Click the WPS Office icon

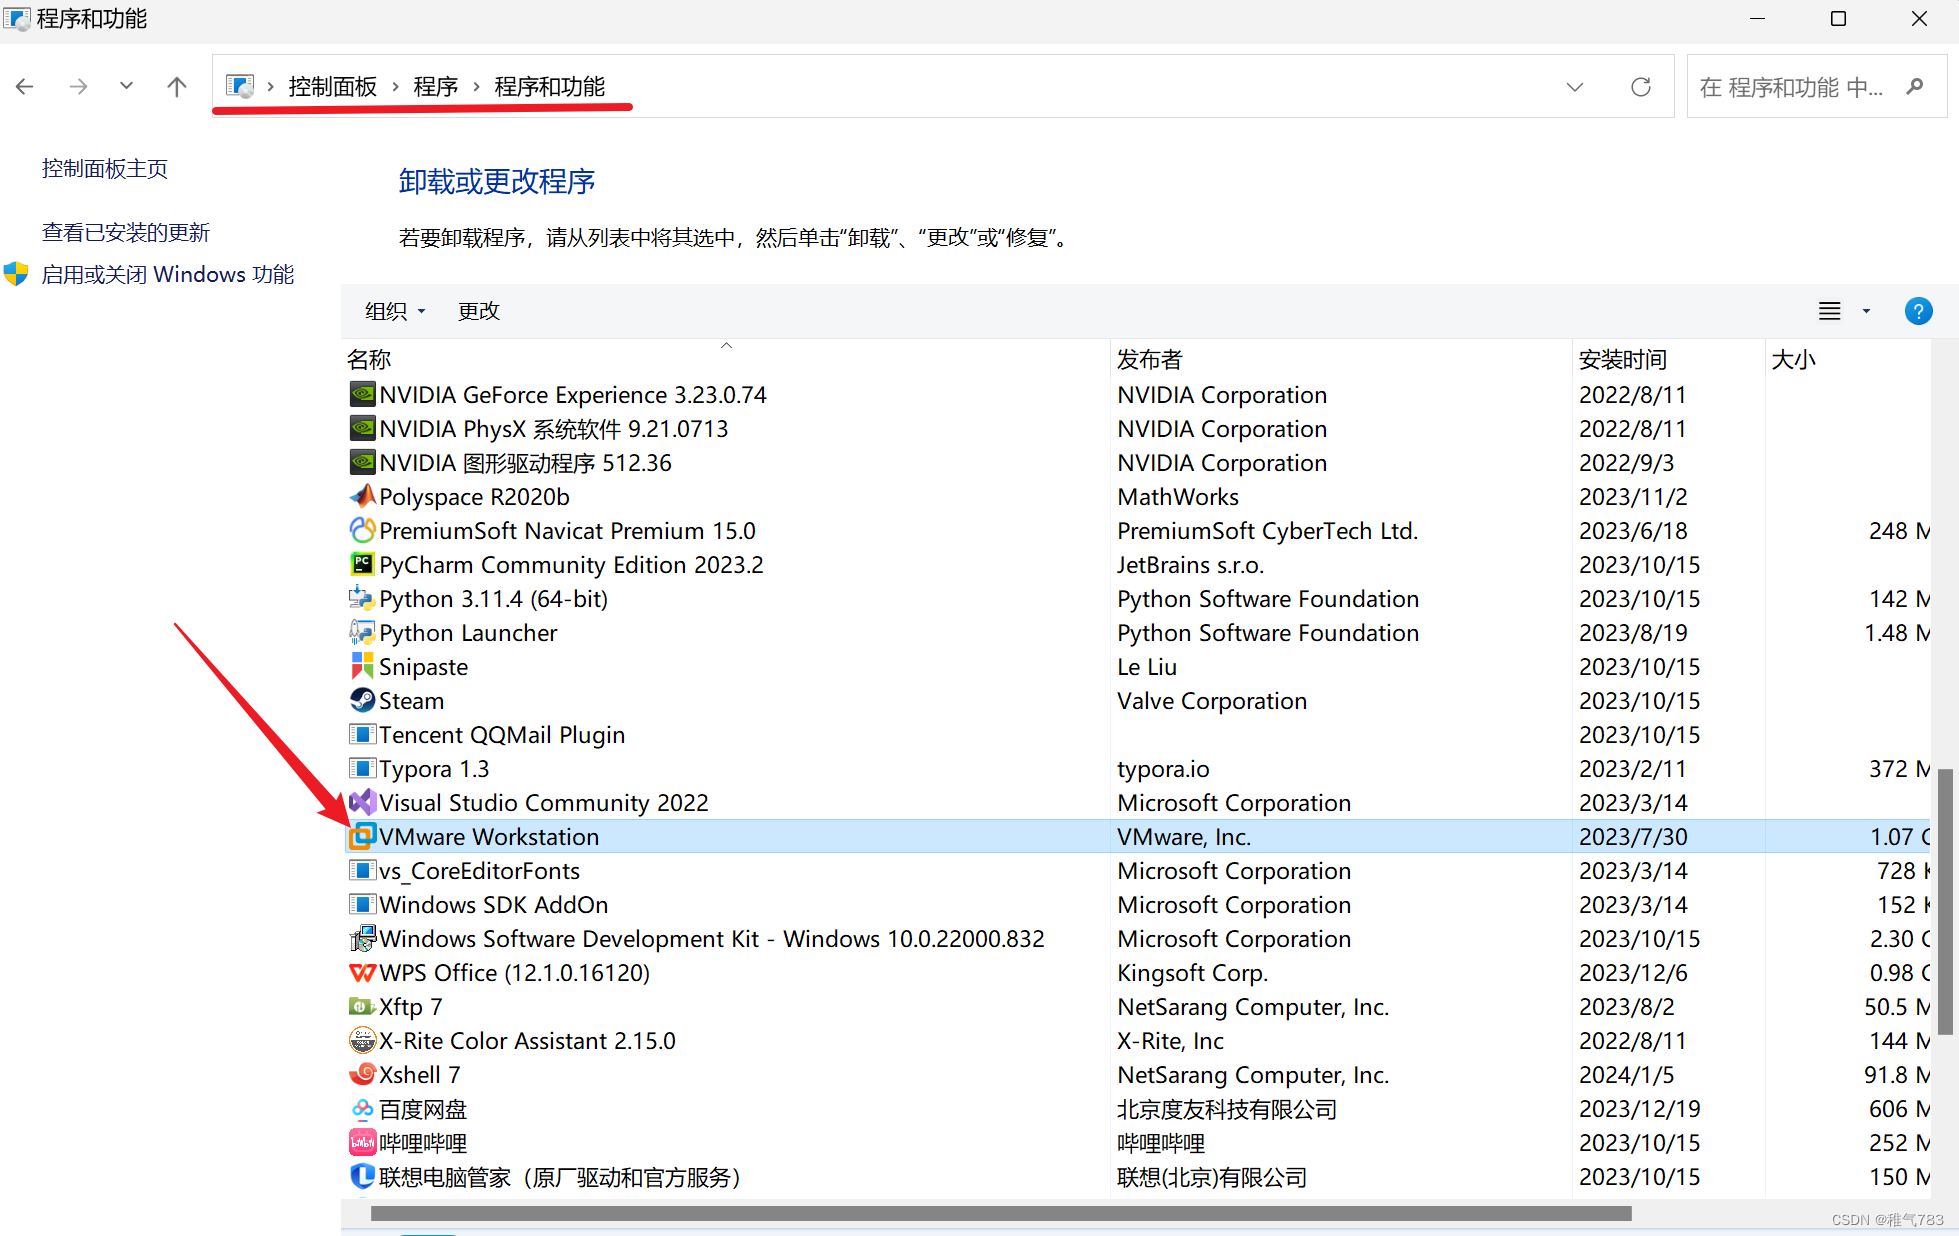pyautogui.click(x=362, y=972)
